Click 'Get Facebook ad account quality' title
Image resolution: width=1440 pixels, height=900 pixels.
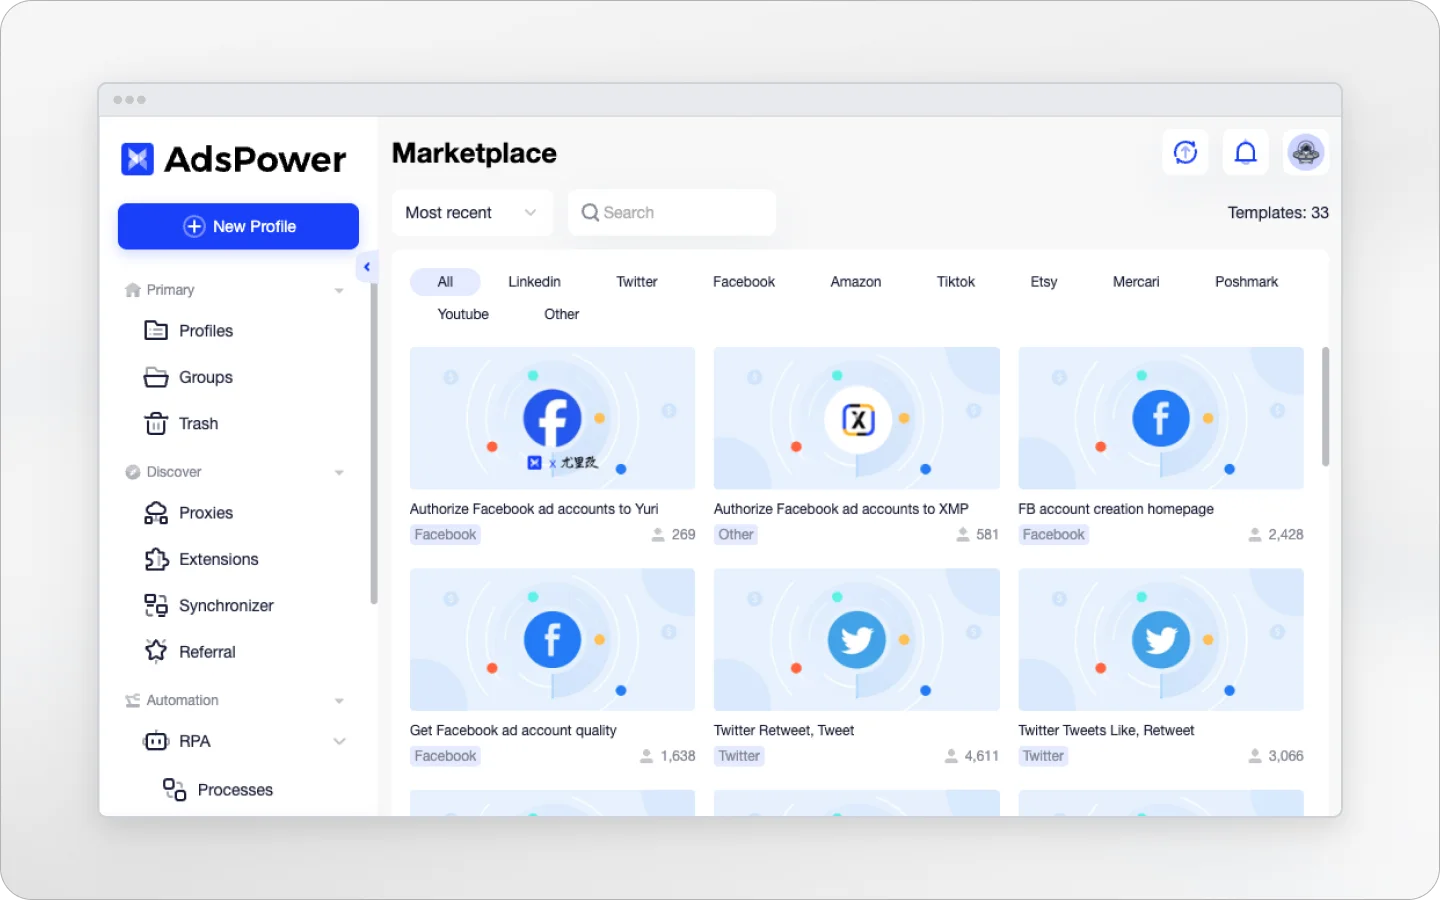tap(513, 731)
